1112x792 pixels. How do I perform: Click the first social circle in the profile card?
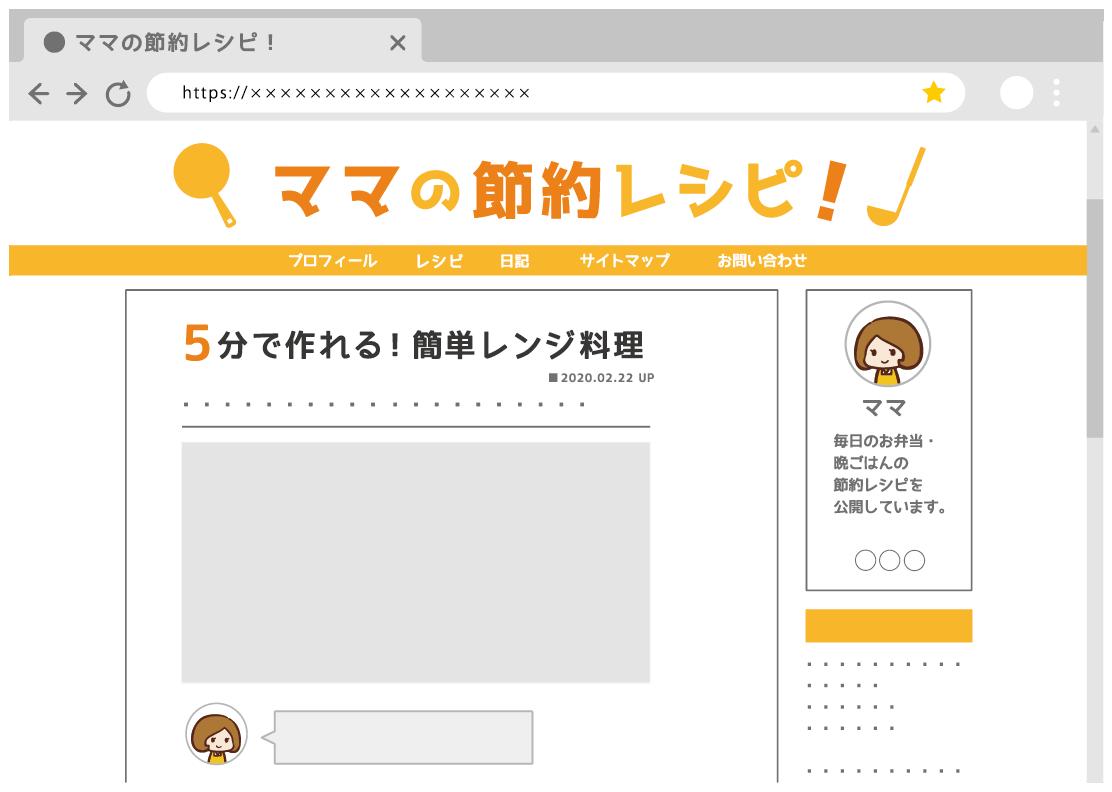[x=865, y=560]
